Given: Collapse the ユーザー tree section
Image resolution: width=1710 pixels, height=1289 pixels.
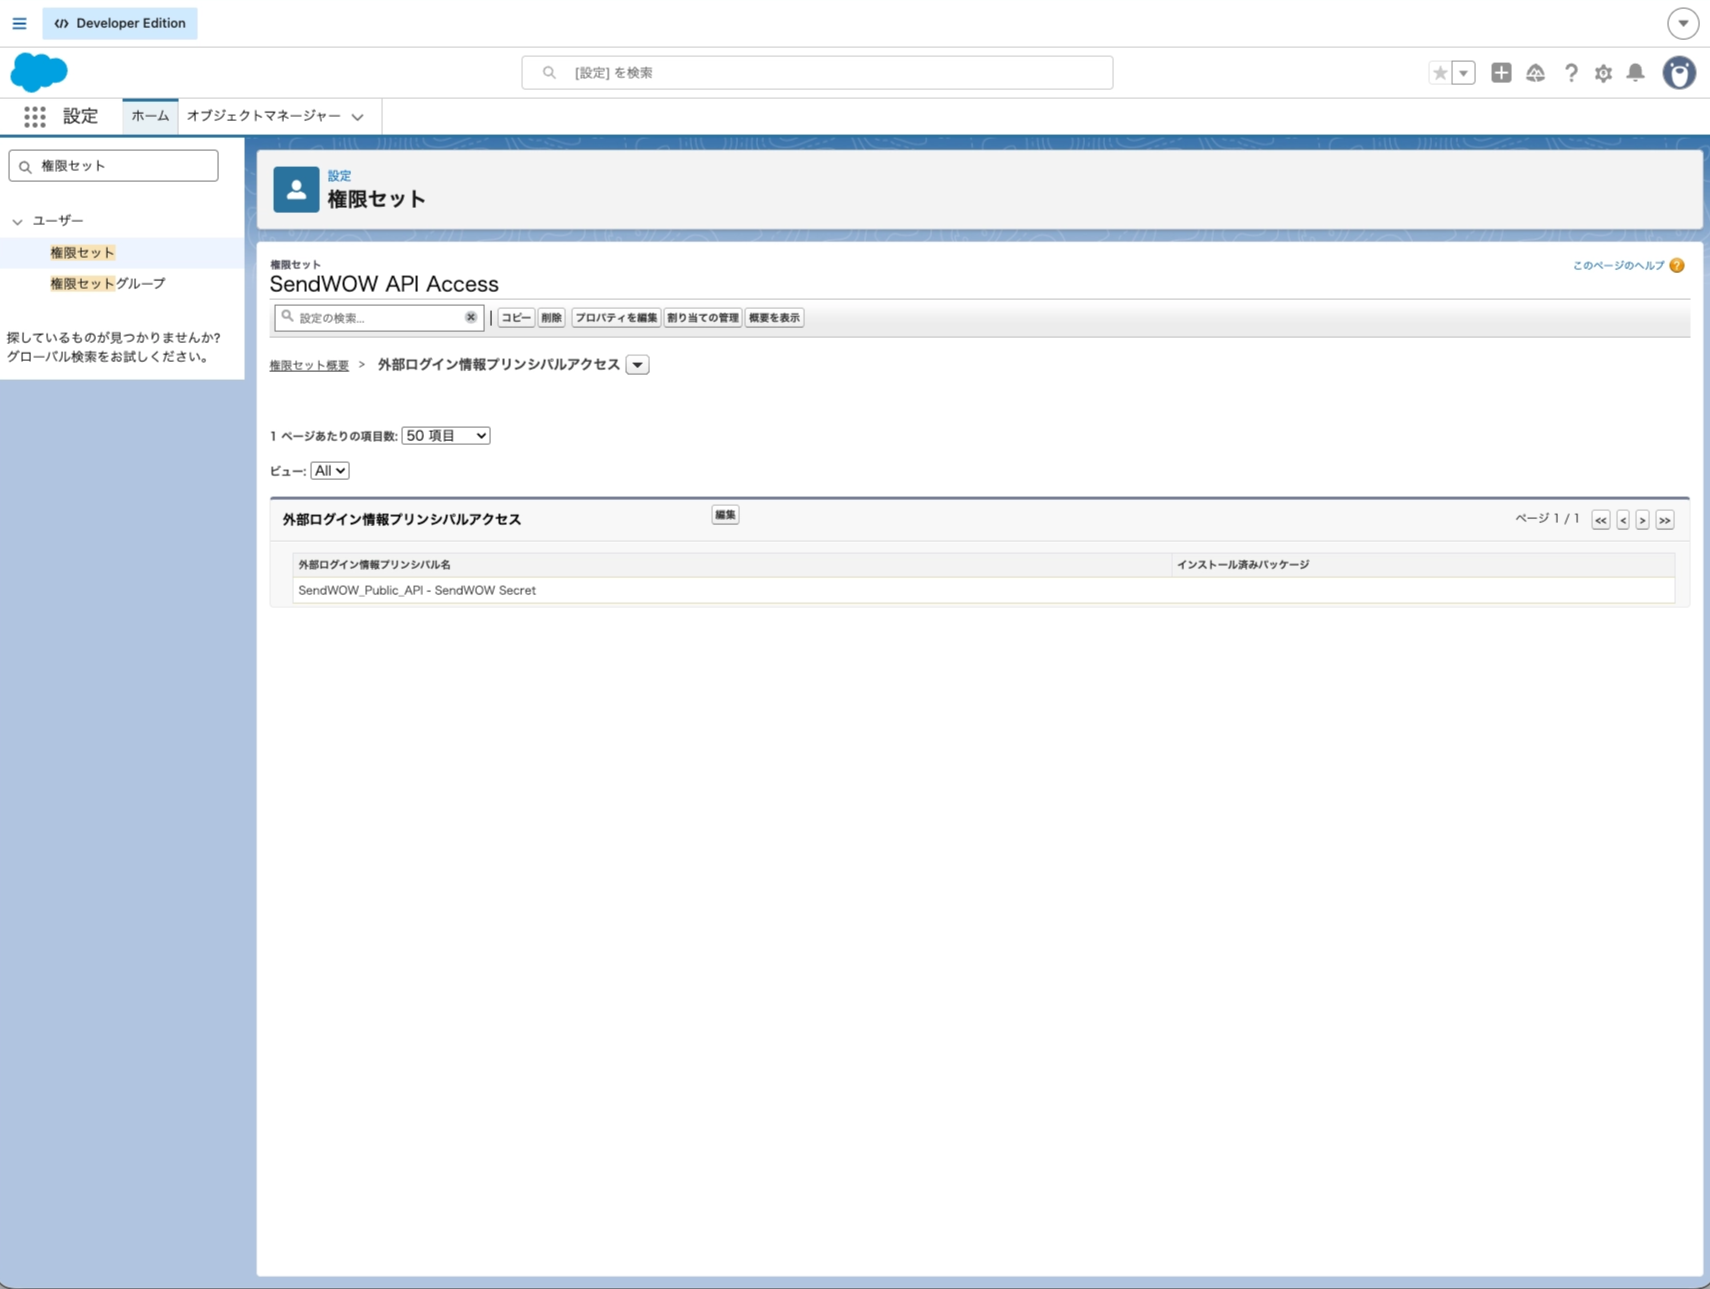Looking at the screenshot, I should 17,221.
